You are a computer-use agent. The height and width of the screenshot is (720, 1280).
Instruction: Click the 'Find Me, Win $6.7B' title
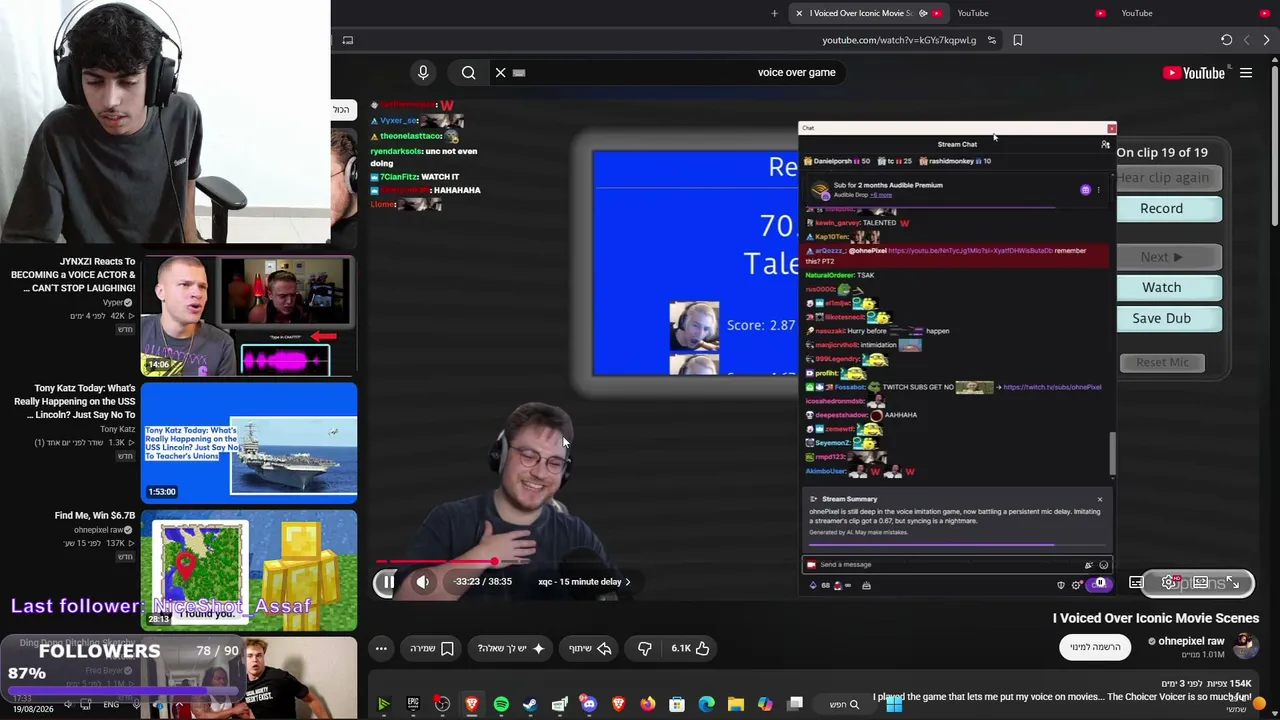[x=95, y=516]
